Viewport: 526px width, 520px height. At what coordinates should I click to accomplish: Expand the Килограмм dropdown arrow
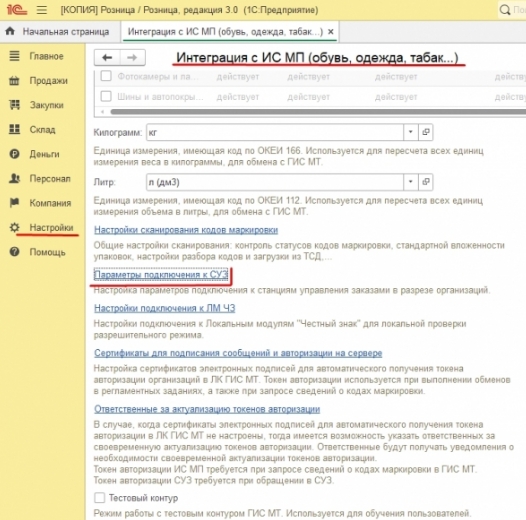(411, 132)
